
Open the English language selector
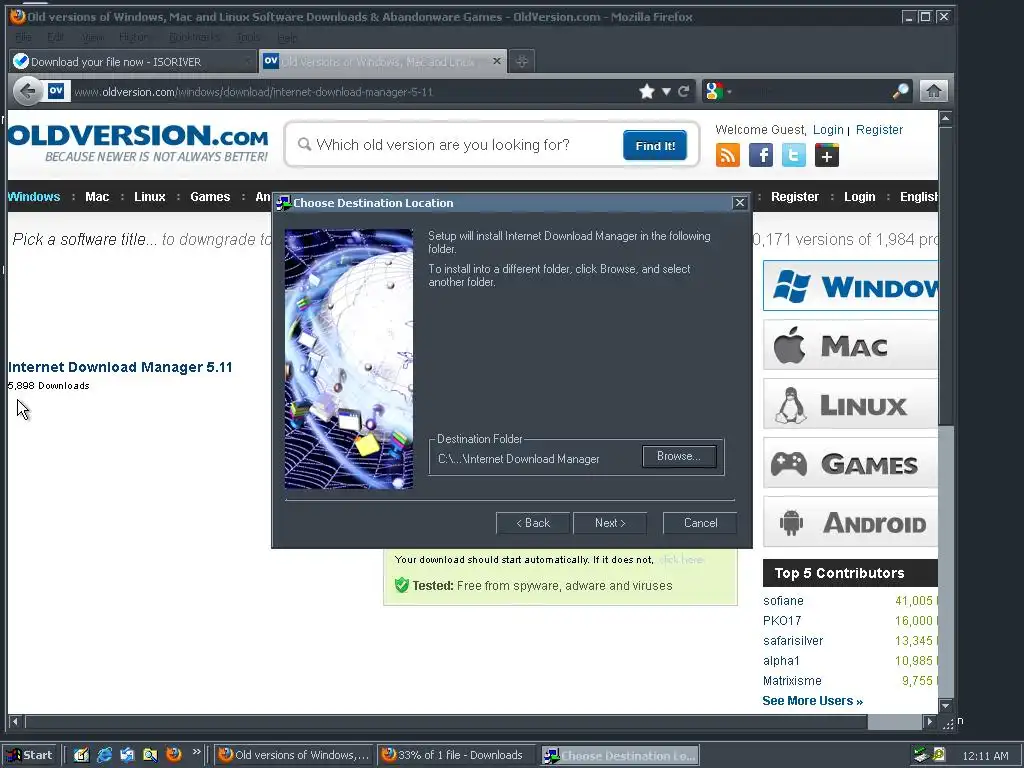pos(918,197)
